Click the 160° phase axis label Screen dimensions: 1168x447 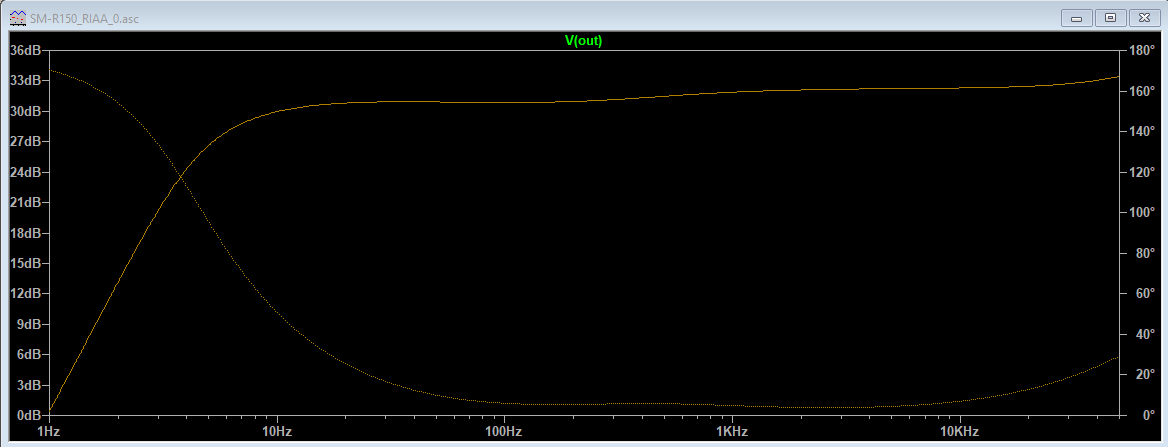pos(1143,92)
